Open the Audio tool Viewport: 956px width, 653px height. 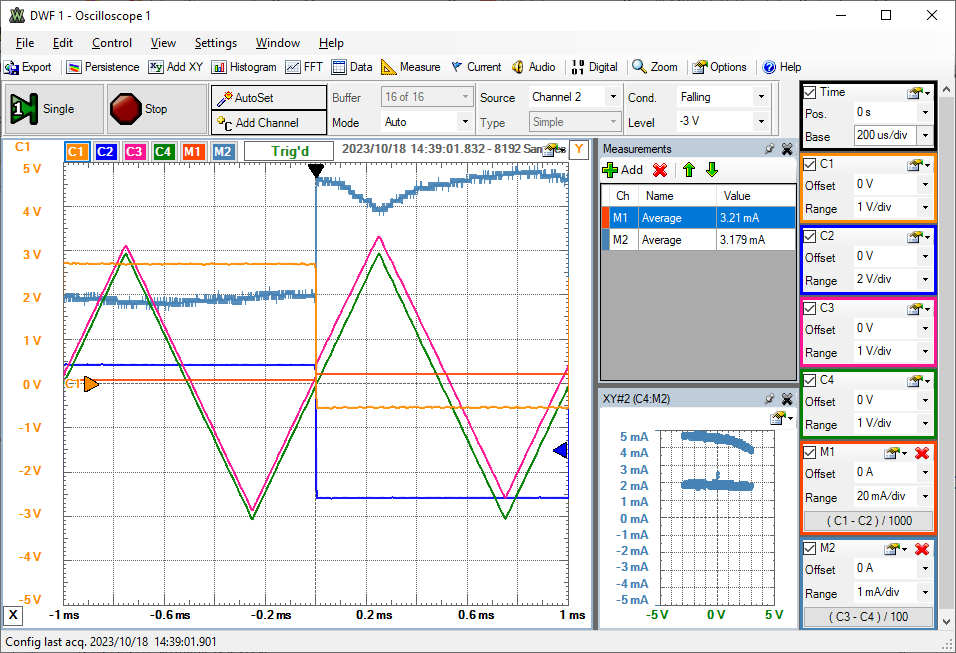(x=533, y=67)
